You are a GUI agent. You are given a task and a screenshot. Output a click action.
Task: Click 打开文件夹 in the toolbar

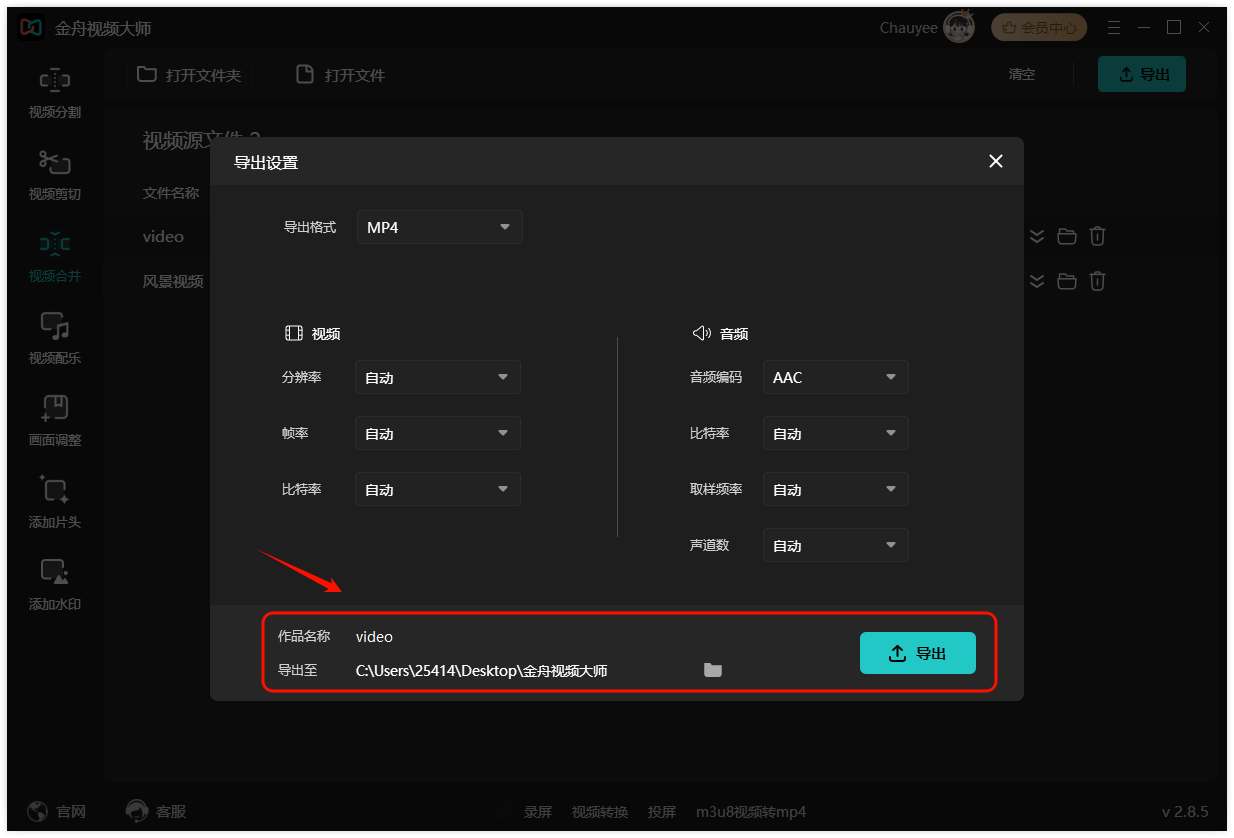(189, 75)
